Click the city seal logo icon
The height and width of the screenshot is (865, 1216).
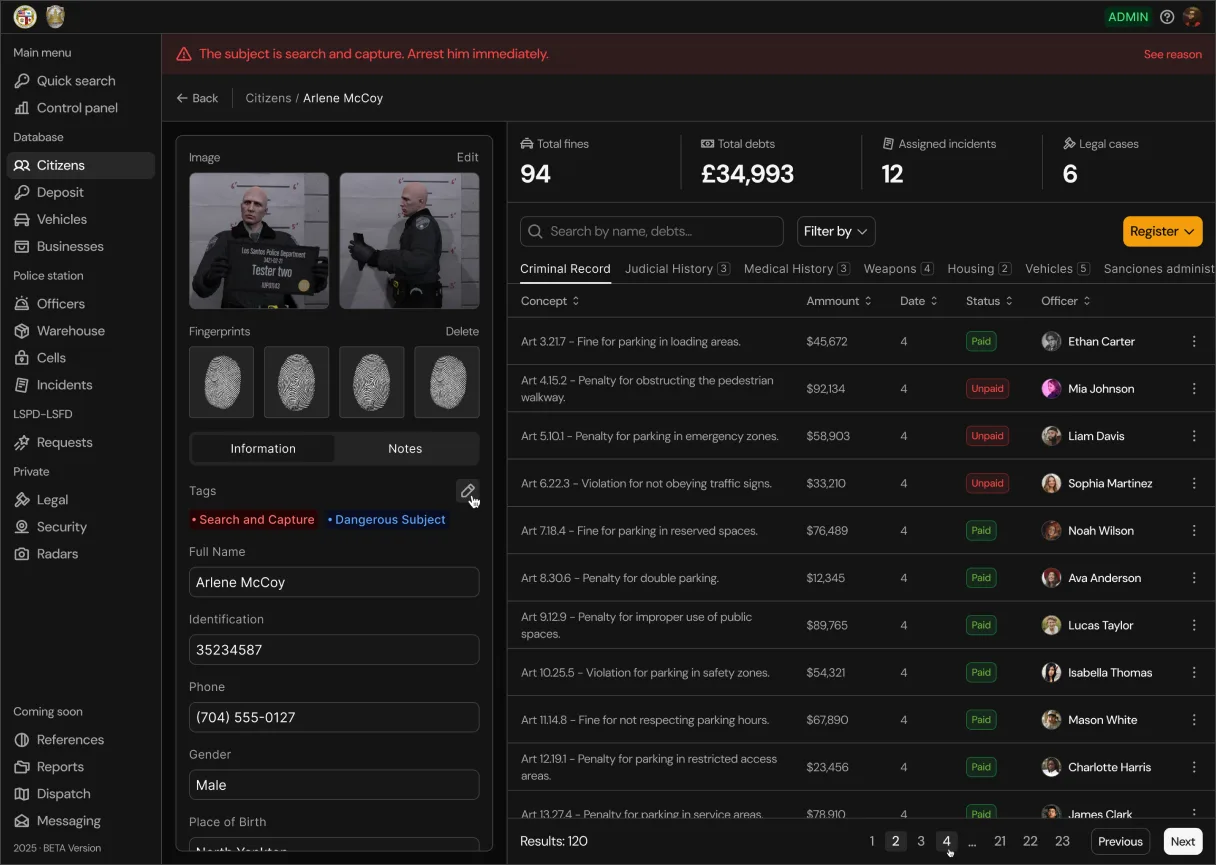tap(25, 17)
